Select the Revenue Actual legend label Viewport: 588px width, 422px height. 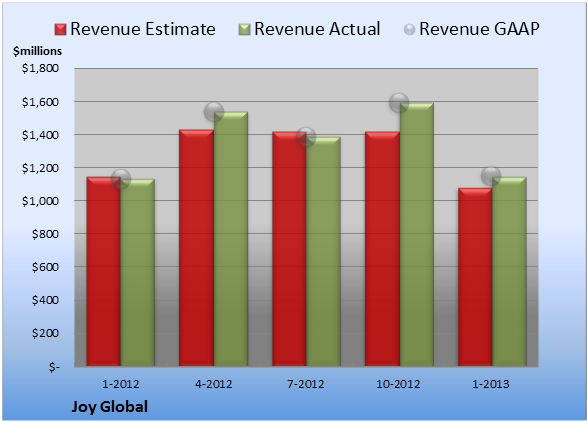[x=317, y=29]
